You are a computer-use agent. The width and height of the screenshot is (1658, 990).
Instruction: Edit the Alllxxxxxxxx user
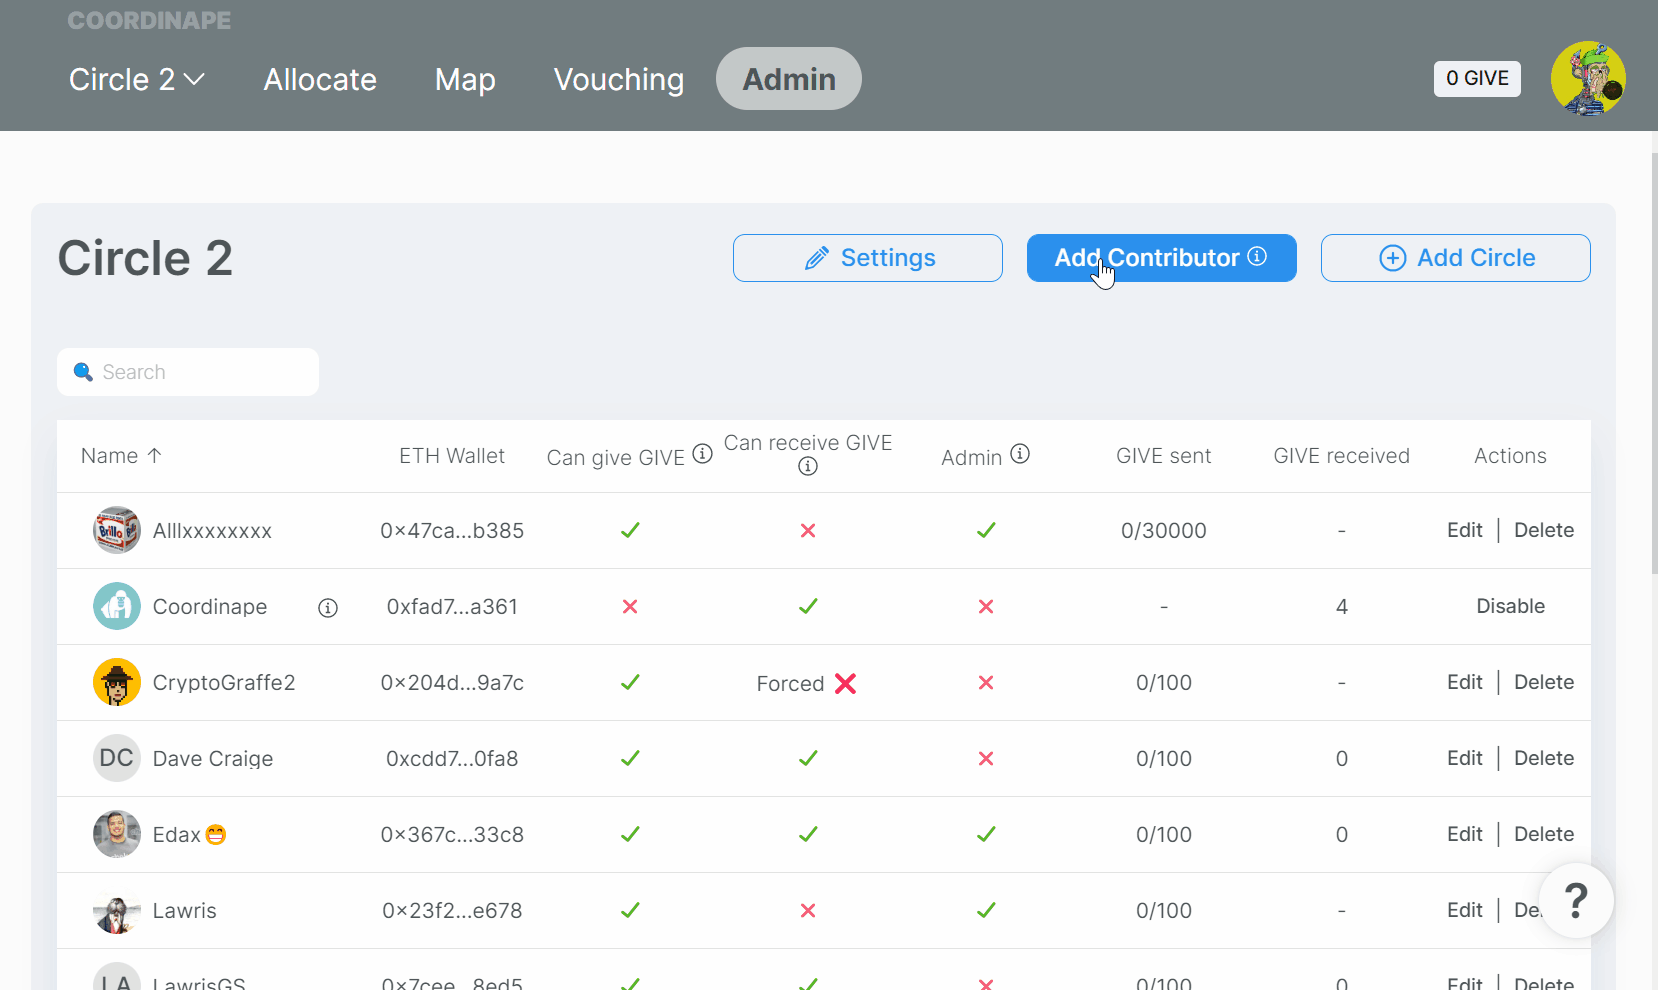tap(1465, 530)
